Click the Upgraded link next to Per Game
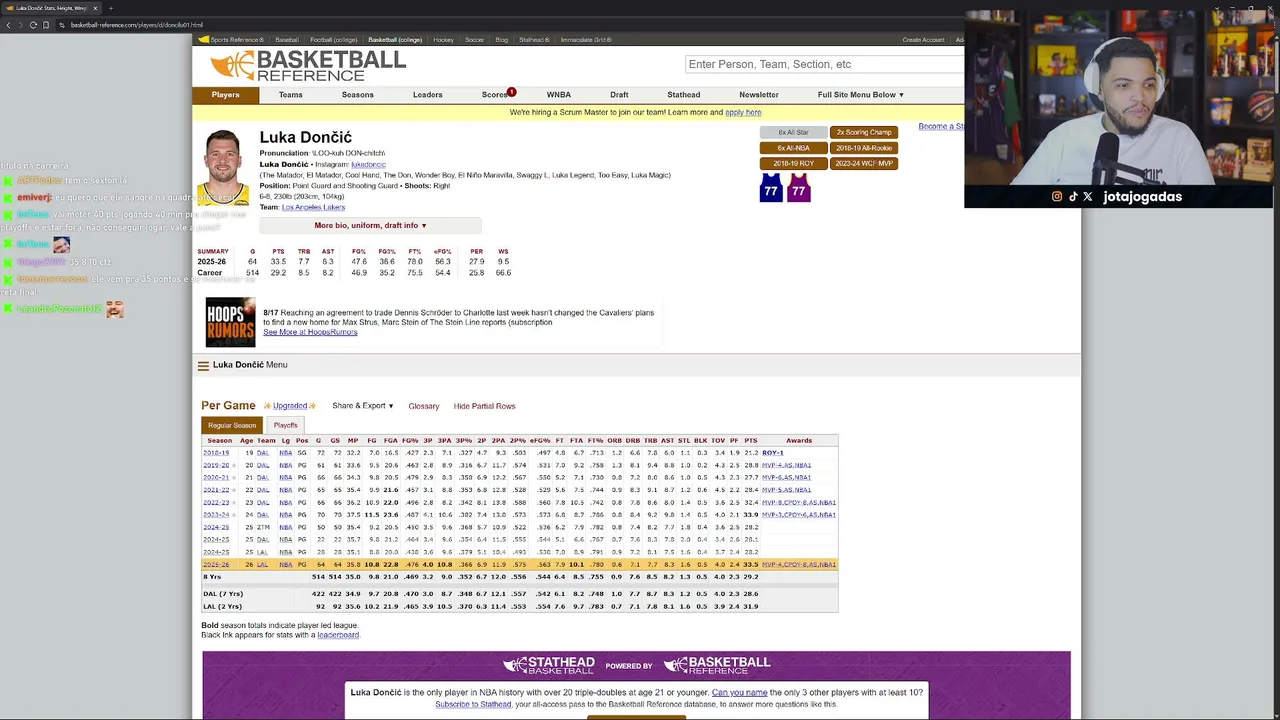The height and width of the screenshot is (720, 1280). point(290,406)
